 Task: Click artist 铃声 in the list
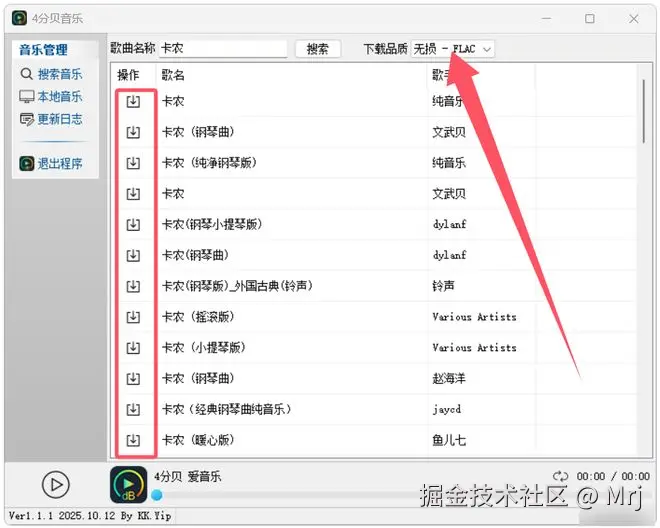click(x=443, y=286)
